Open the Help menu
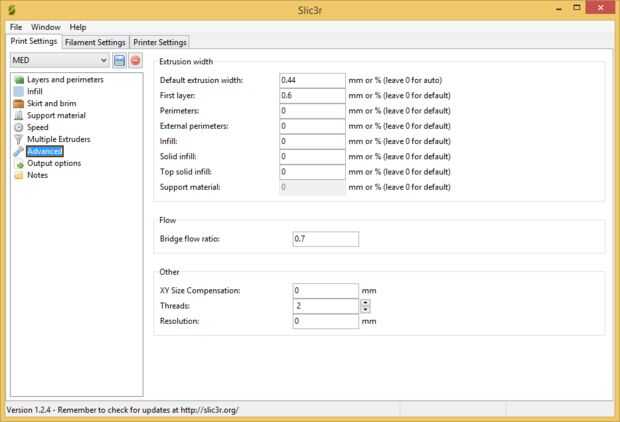620x422 pixels. 78,27
